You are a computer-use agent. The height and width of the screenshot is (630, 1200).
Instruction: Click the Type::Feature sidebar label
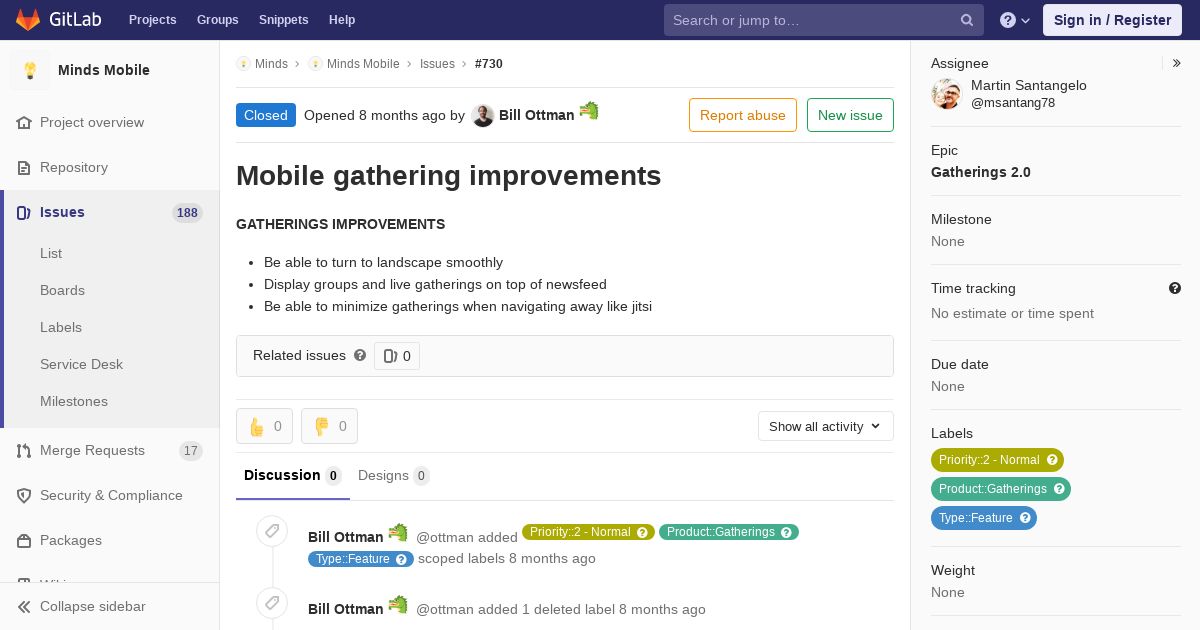click(984, 518)
